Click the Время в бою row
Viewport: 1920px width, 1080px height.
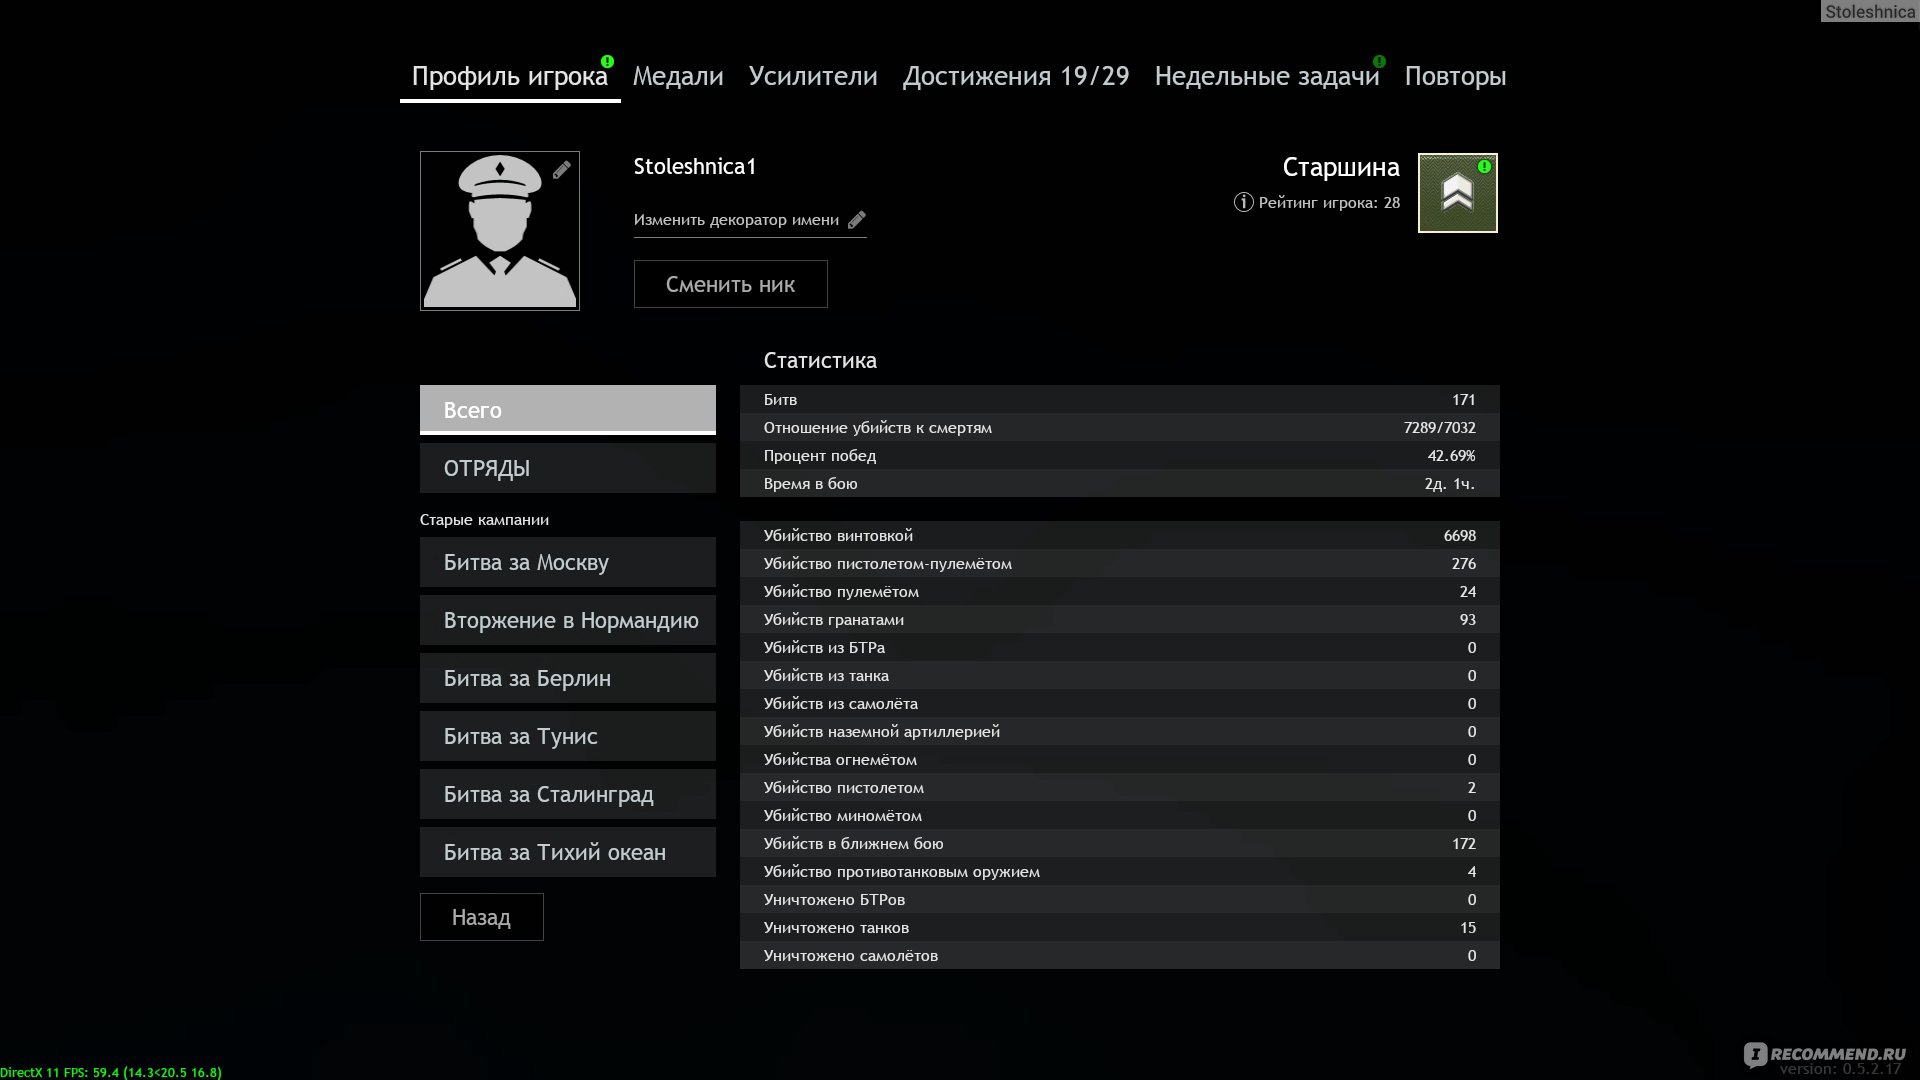coord(1120,483)
